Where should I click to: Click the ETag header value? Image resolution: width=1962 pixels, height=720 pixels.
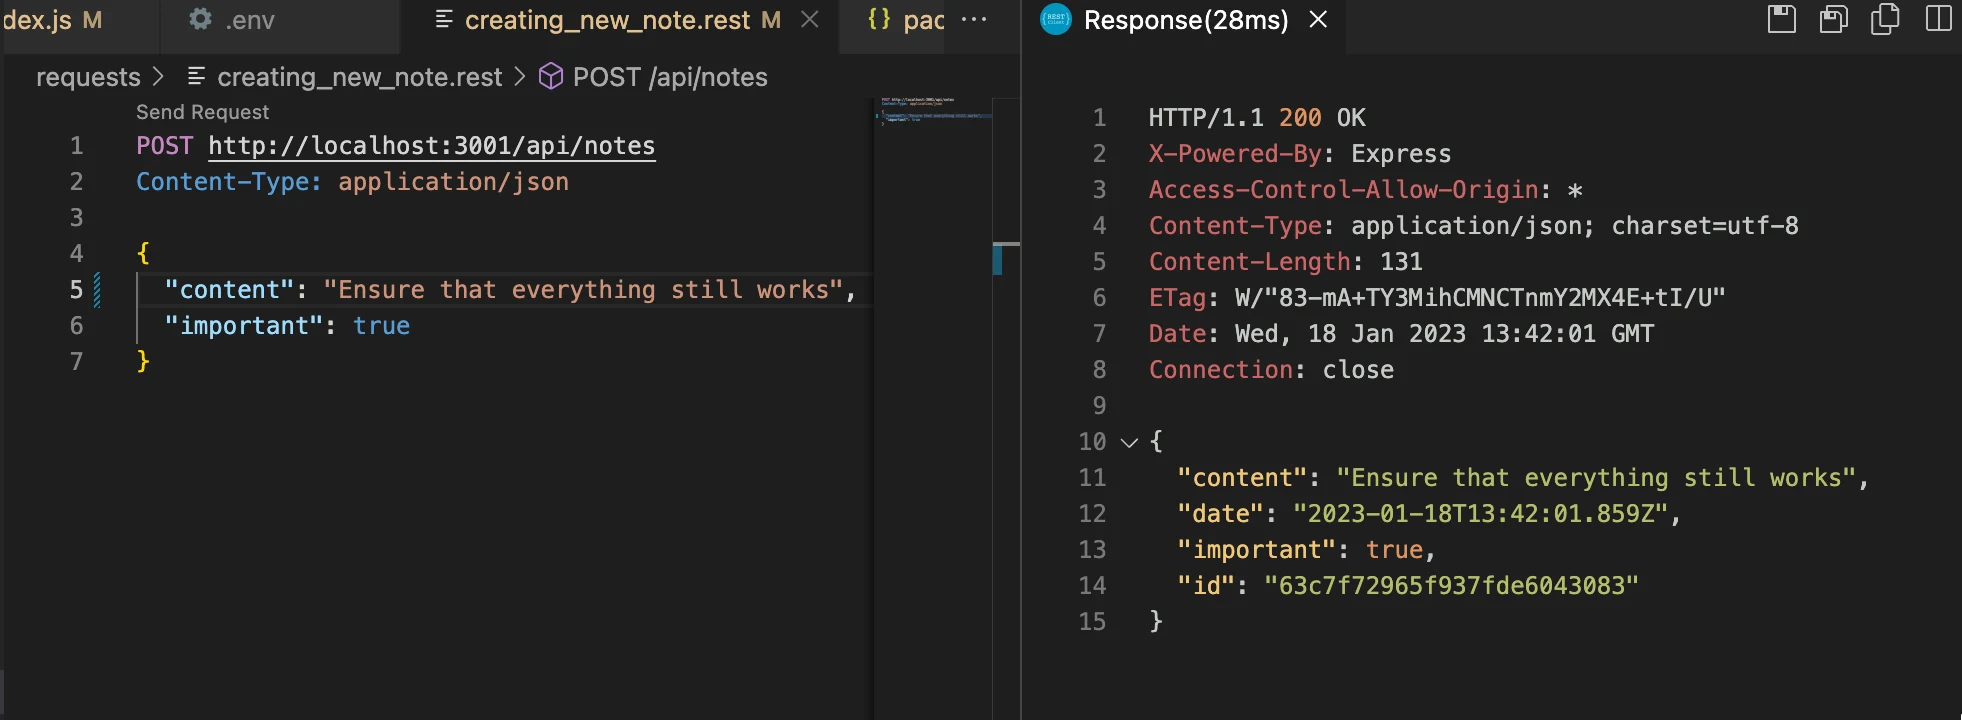tap(1480, 298)
